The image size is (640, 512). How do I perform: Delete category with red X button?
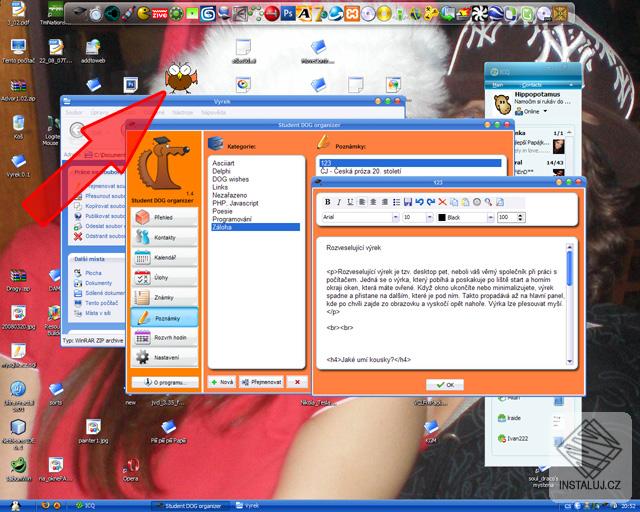[297, 382]
